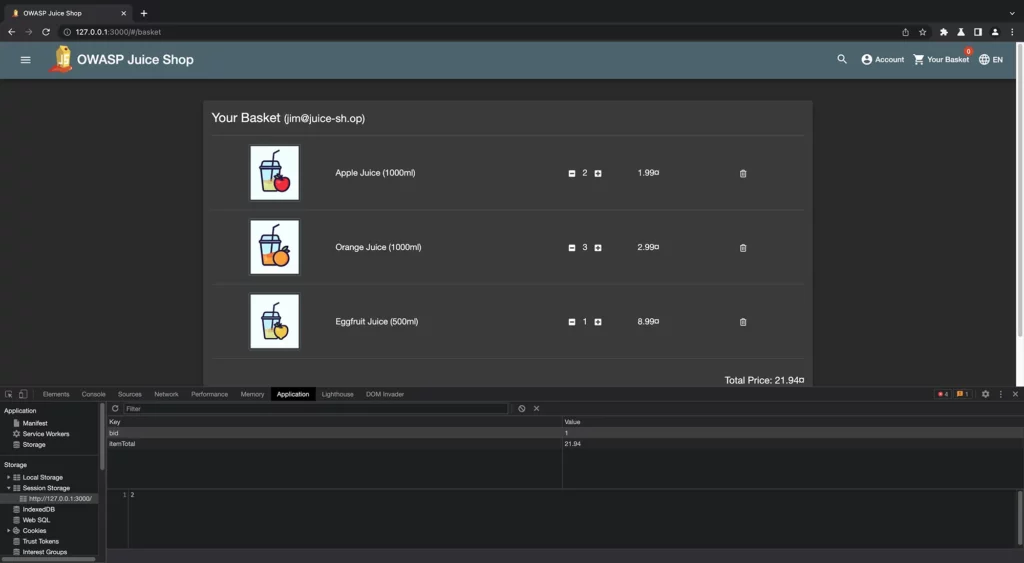Increase Apple Juice quantity with plus
Image resolution: width=1024 pixels, height=563 pixels.
click(598, 174)
